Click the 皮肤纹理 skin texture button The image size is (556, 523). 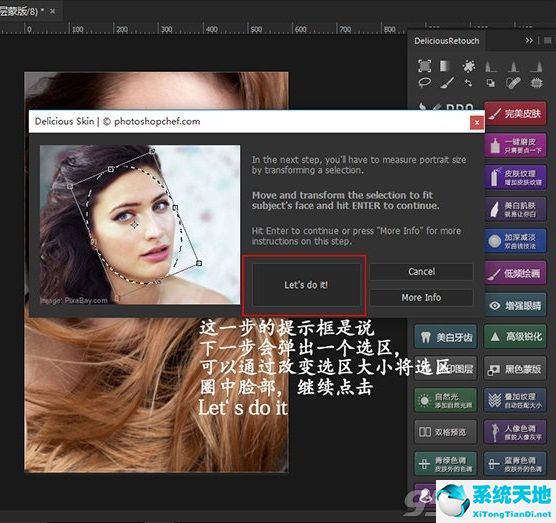[515, 177]
